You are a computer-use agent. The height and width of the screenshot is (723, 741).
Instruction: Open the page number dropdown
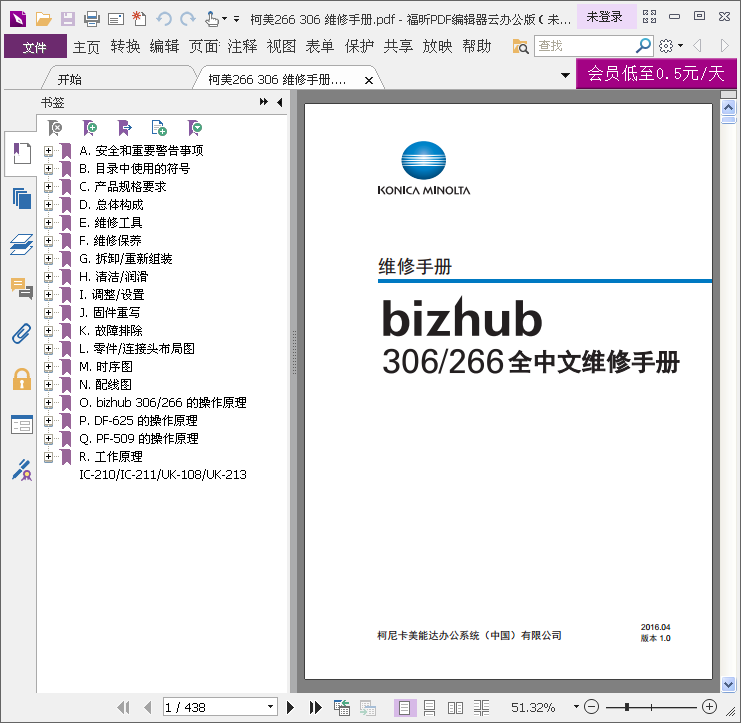[270, 707]
